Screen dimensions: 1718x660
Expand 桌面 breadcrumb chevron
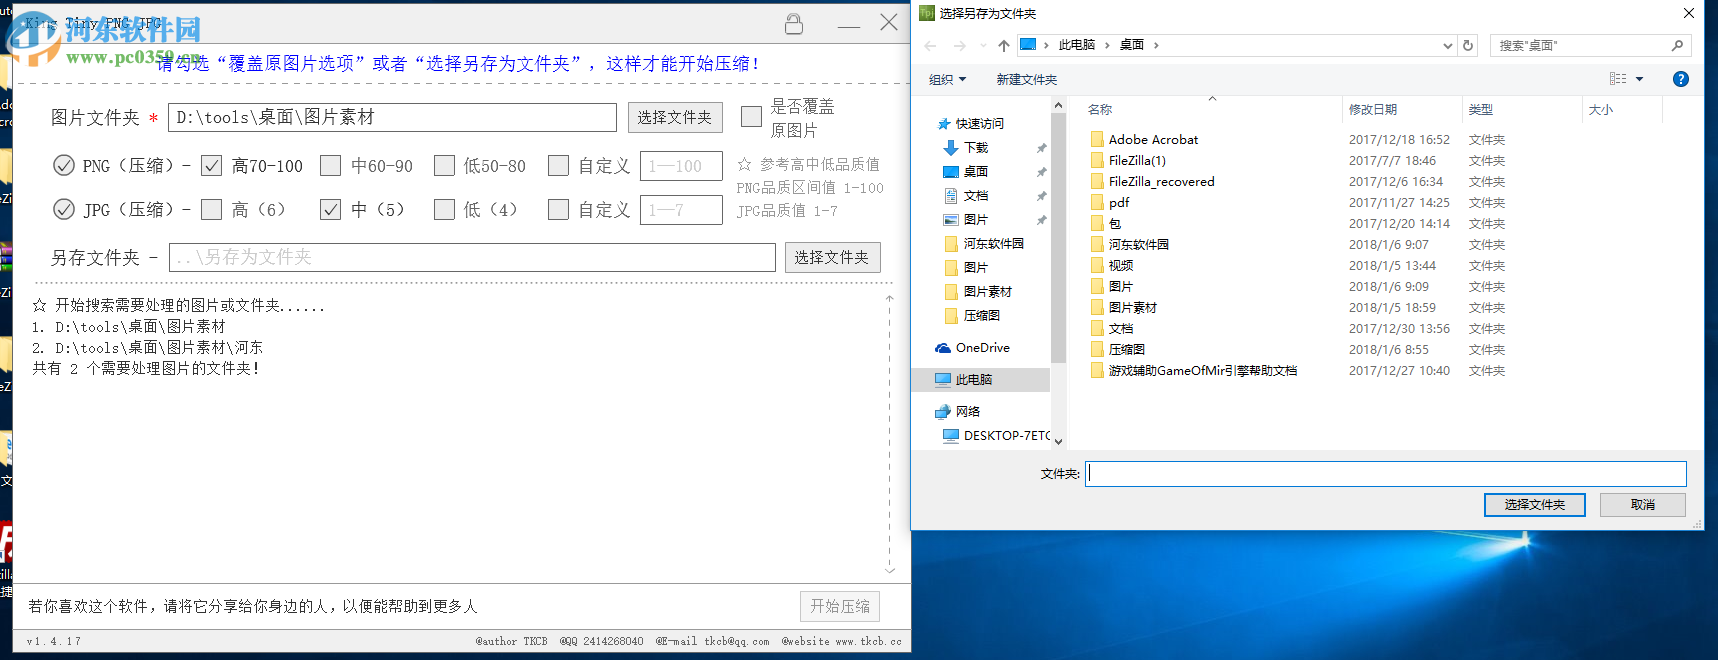[1156, 45]
